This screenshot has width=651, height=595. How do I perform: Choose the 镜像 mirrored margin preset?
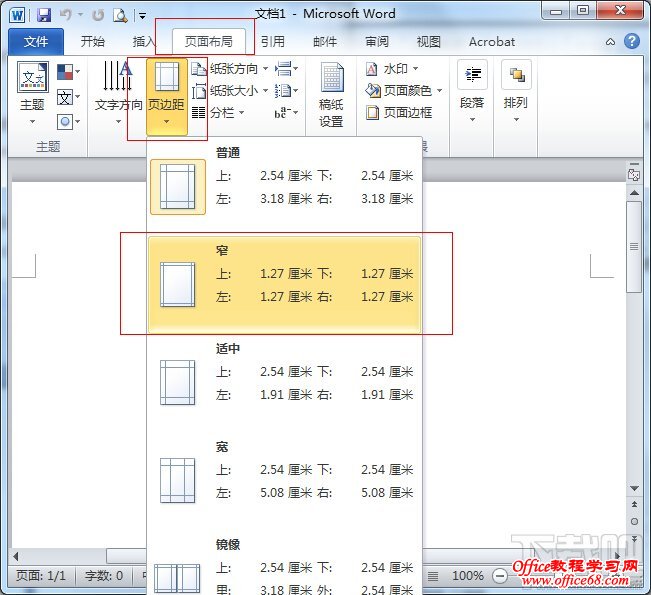point(284,565)
